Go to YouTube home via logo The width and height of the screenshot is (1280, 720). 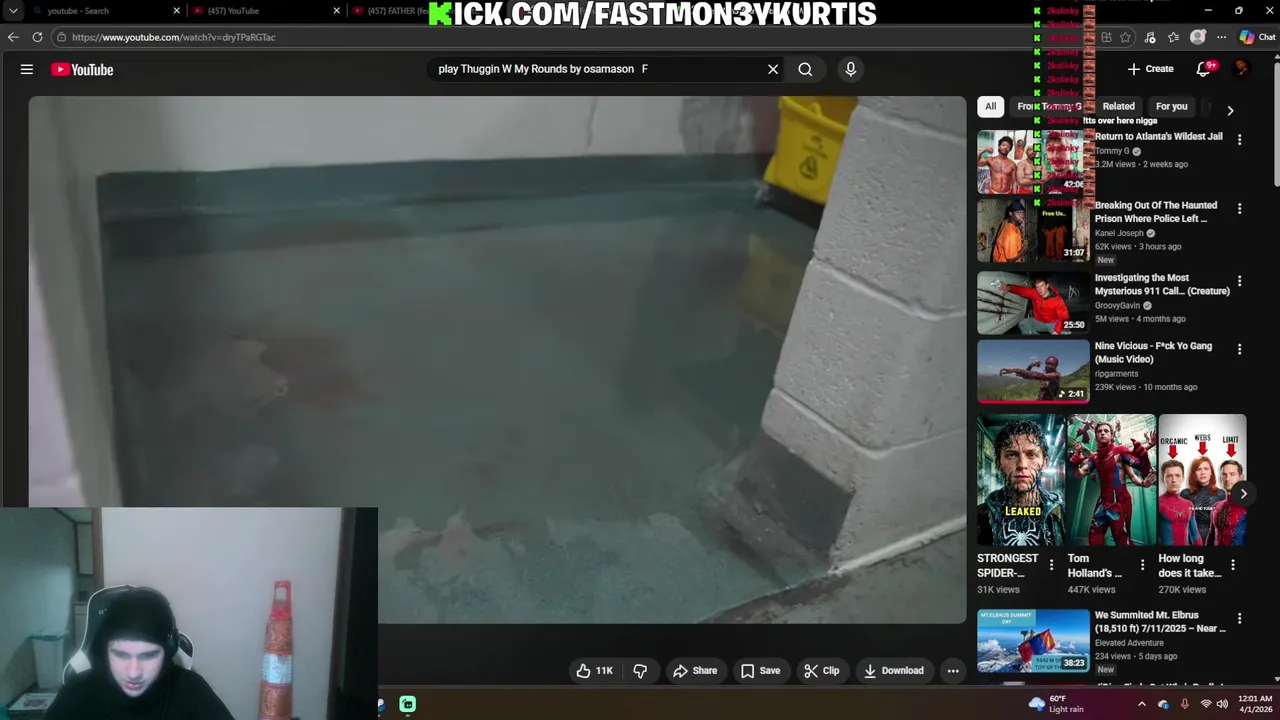(82, 69)
